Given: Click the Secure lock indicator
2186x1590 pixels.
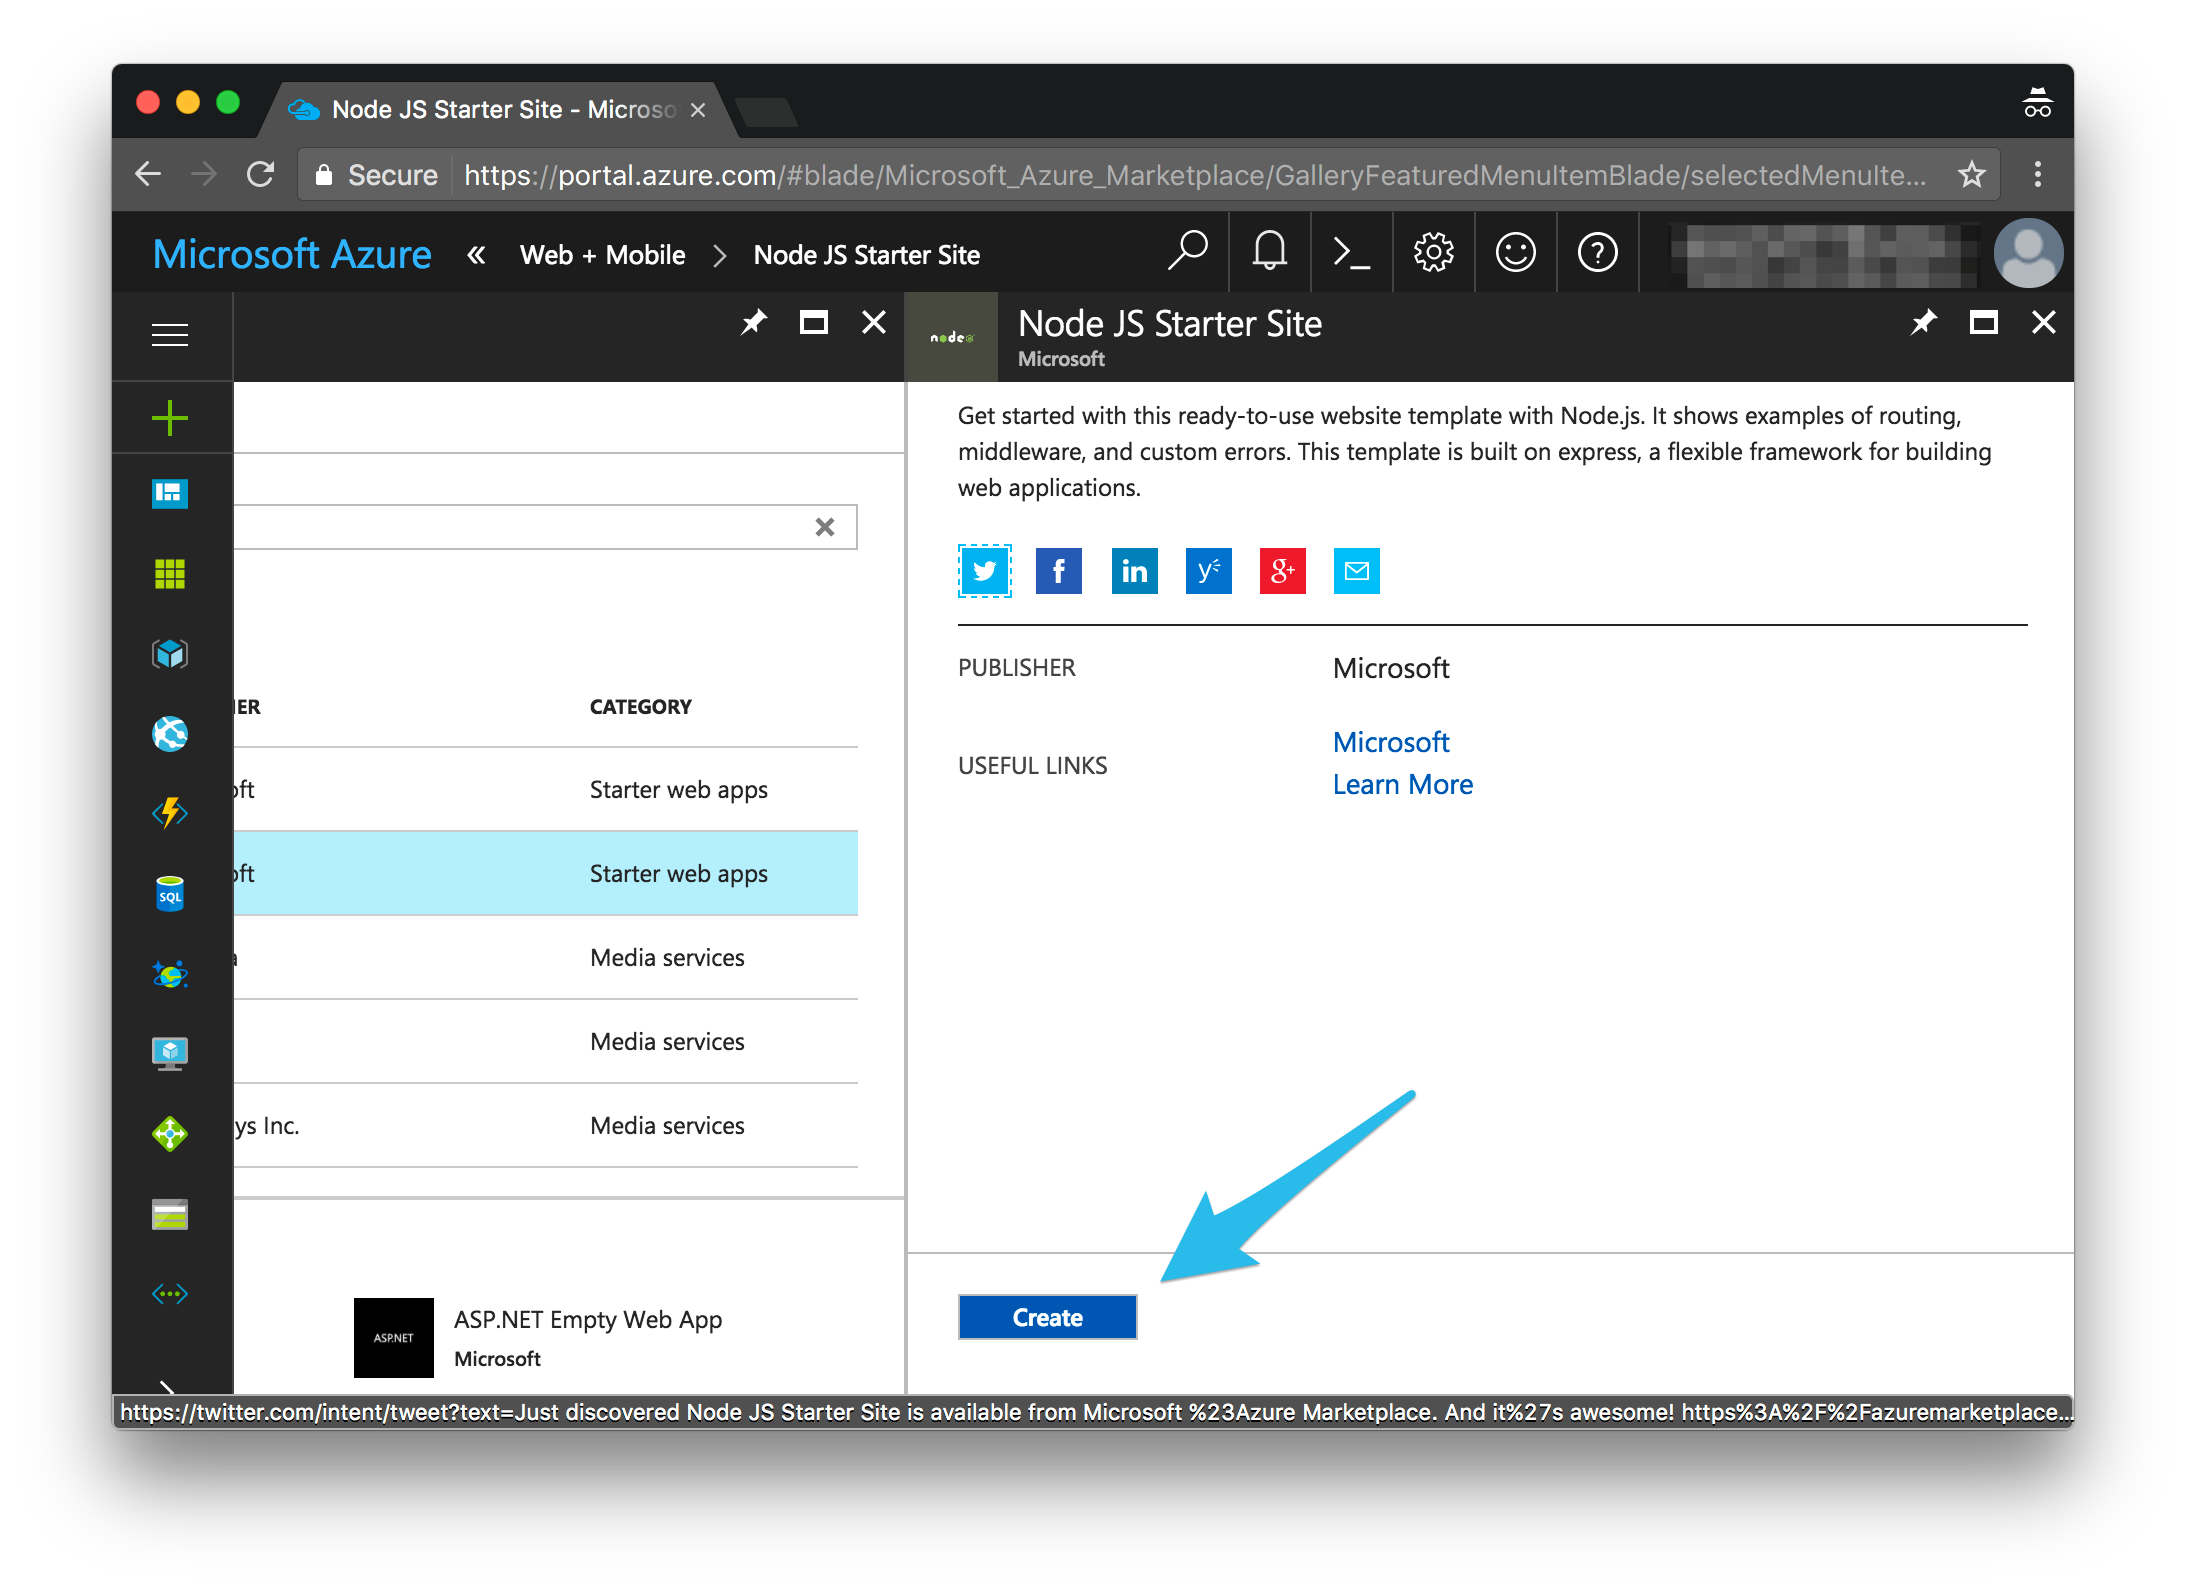Looking at the screenshot, I should click(x=376, y=175).
